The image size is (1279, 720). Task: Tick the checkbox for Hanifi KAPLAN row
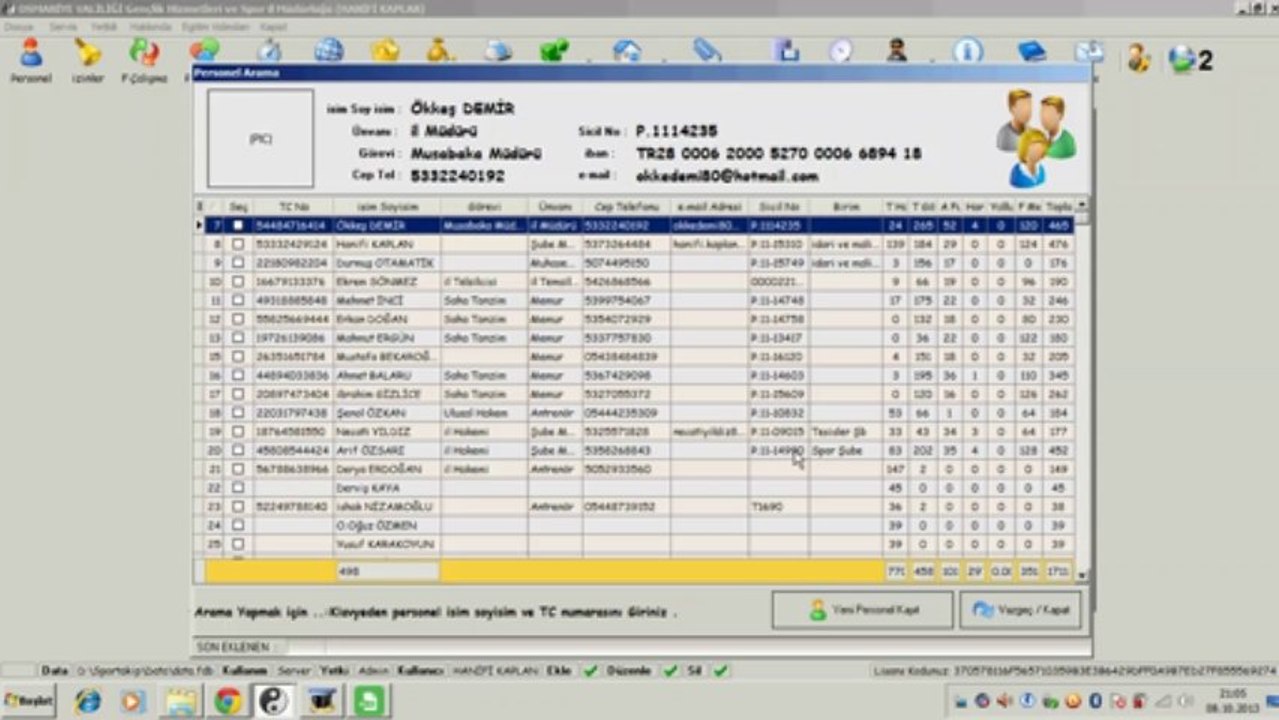coord(238,244)
